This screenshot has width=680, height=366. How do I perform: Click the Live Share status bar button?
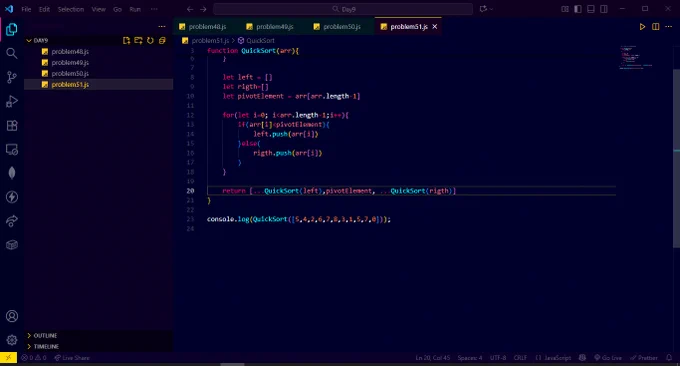tap(72, 358)
